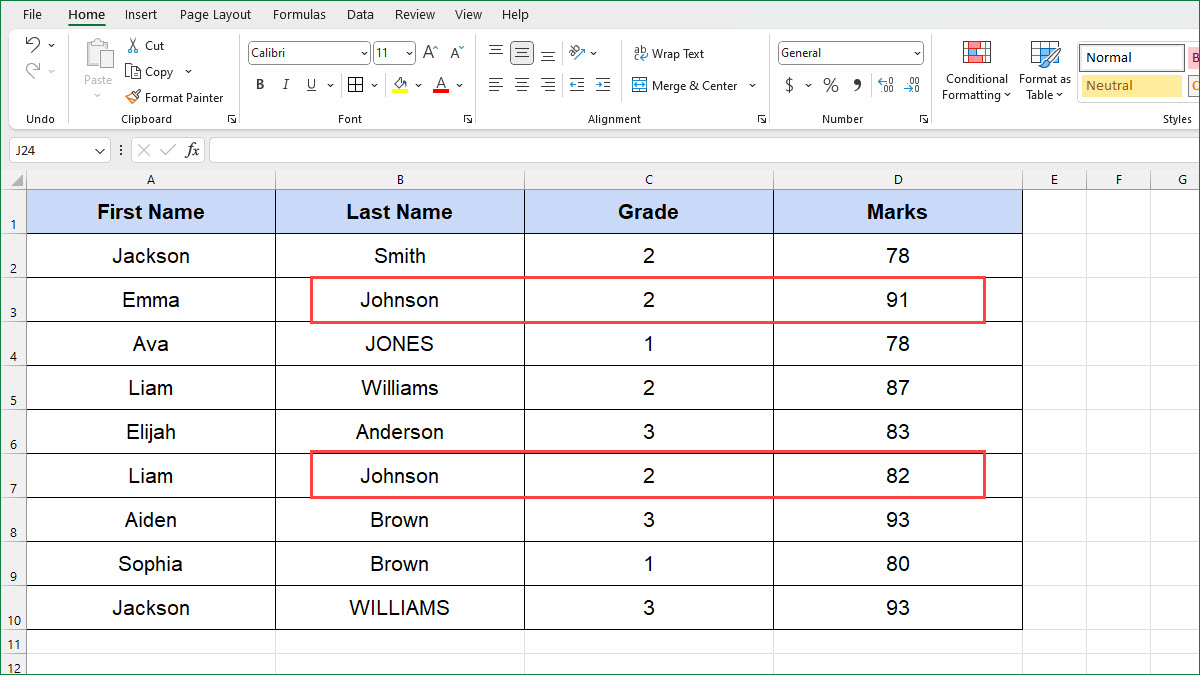Click the Format as Table icon

pos(1044,70)
